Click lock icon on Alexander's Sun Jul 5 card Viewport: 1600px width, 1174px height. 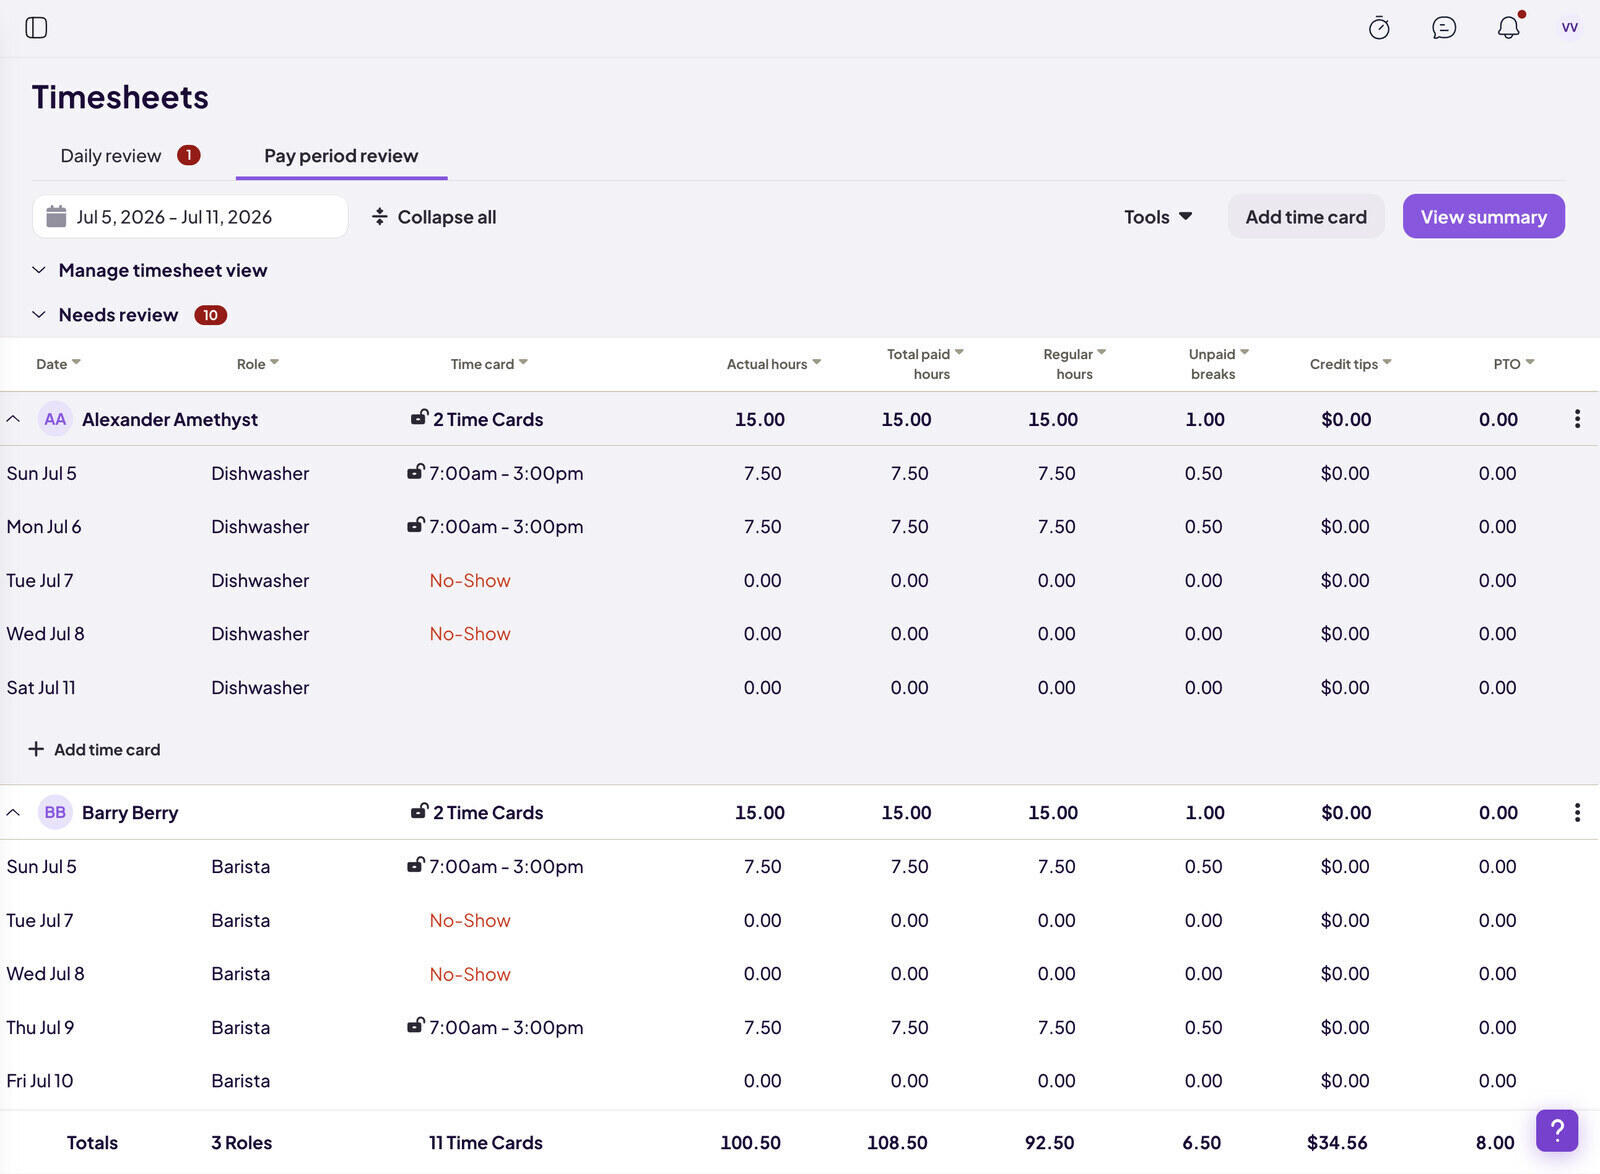click(415, 471)
